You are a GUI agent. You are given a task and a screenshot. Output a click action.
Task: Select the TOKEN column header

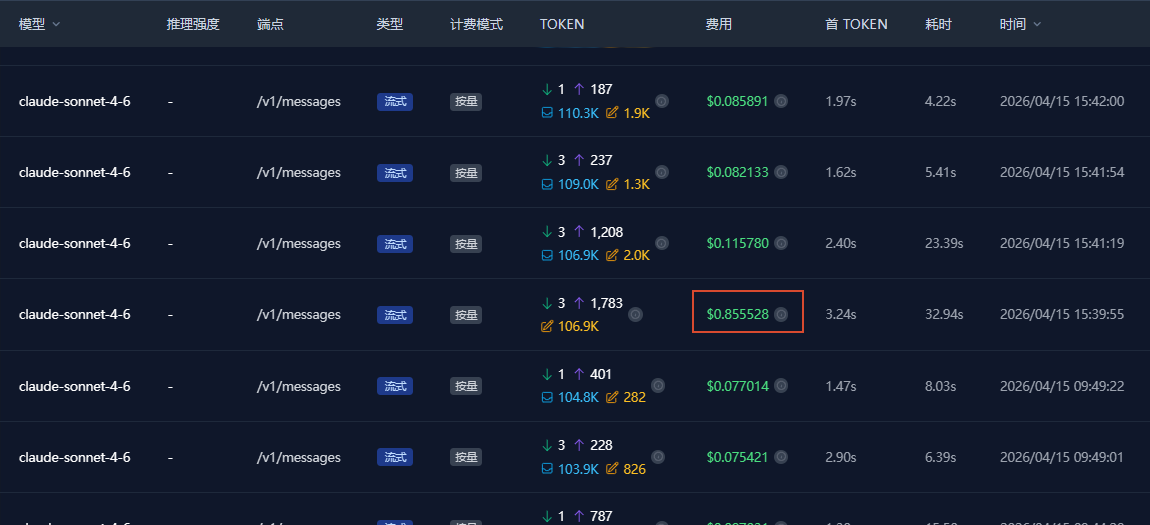pyautogui.click(x=562, y=24)
